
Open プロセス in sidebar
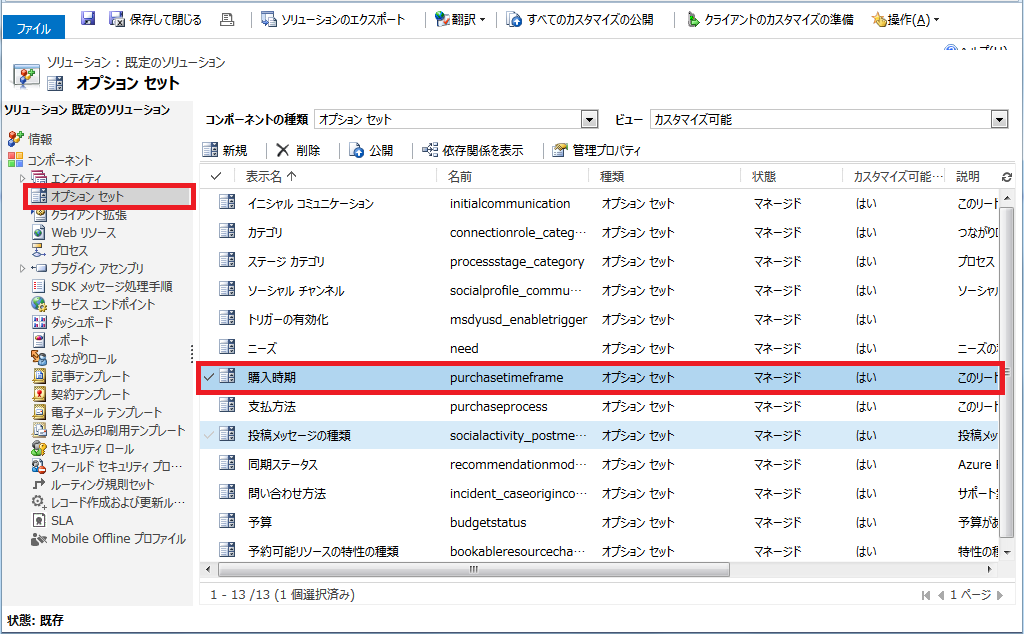pos(69,250)
